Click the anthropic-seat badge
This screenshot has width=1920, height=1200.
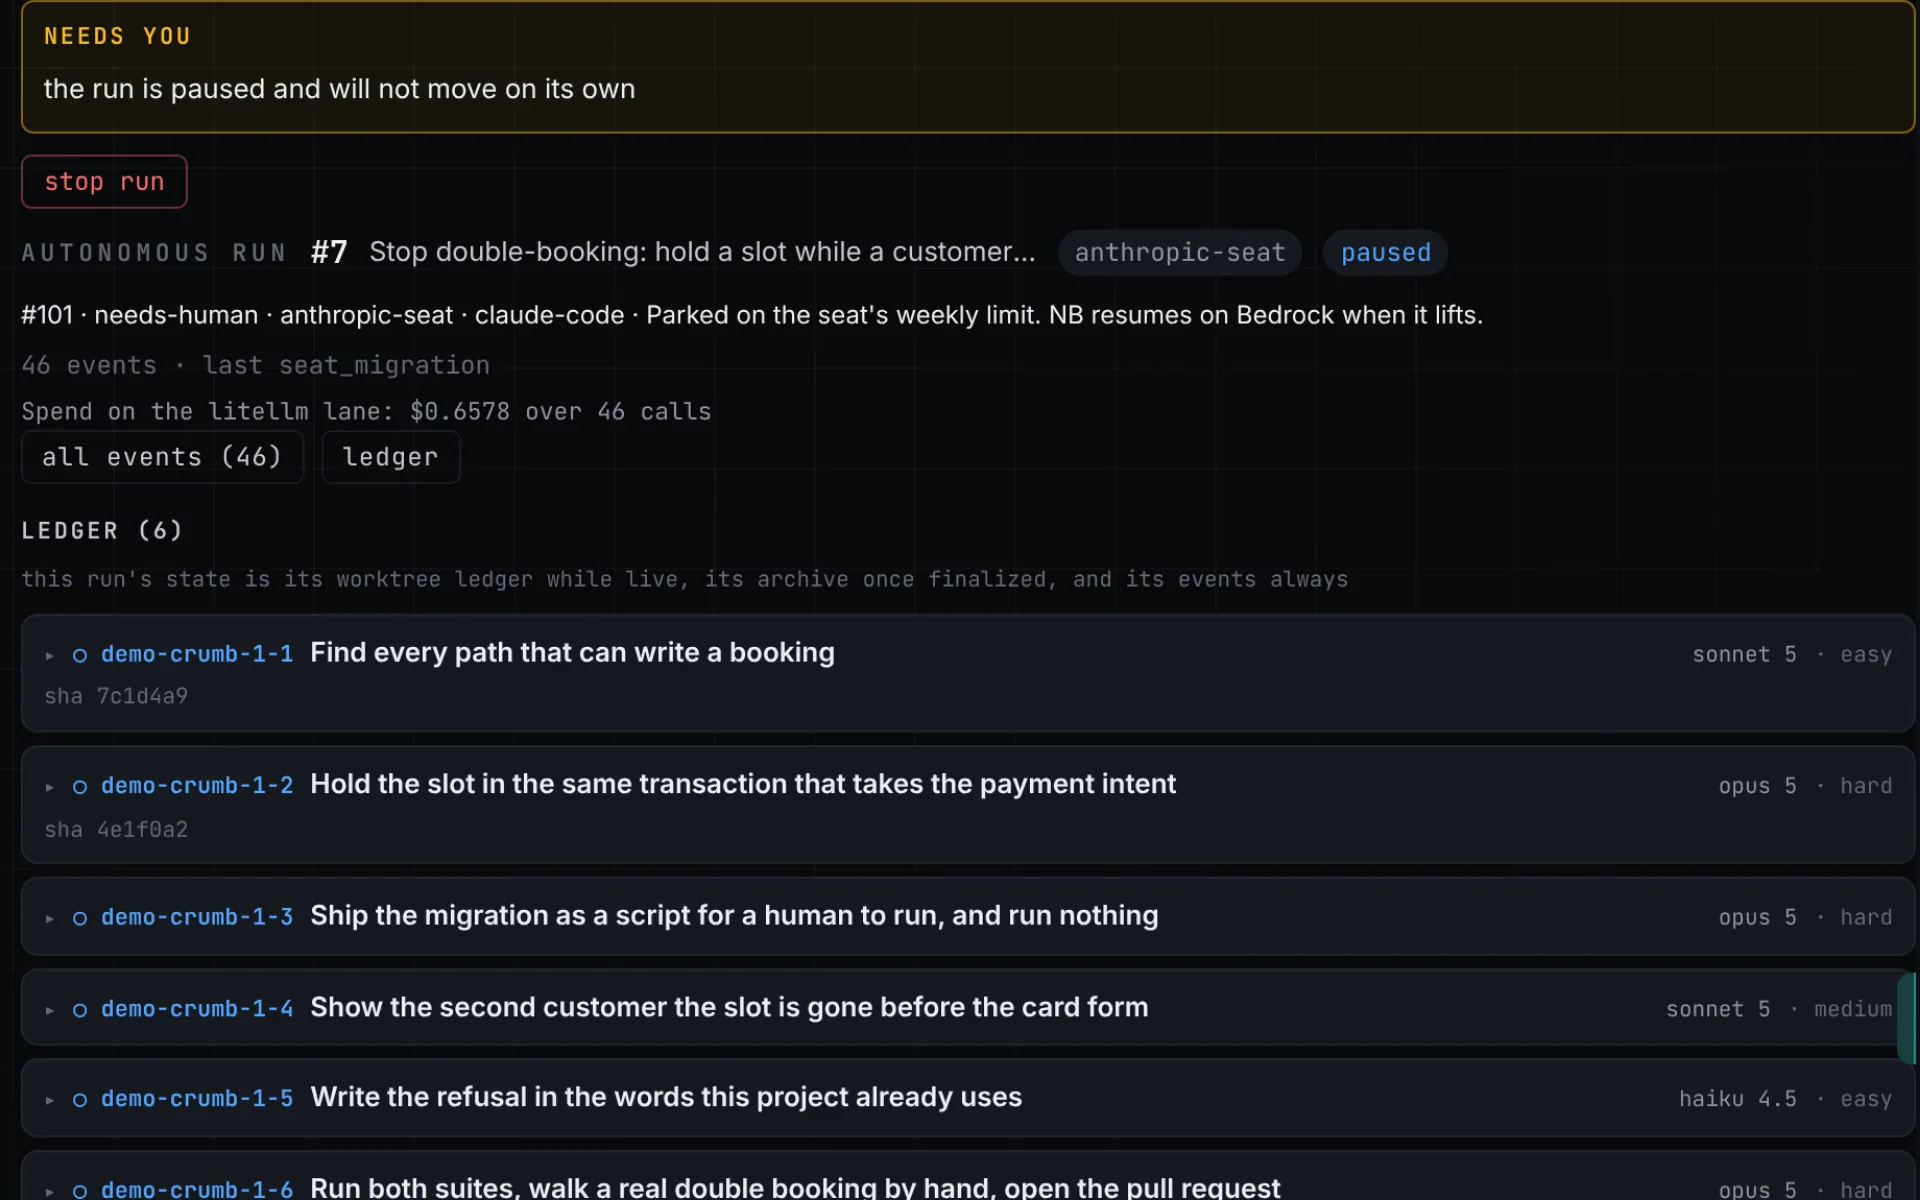[1180, 252]
